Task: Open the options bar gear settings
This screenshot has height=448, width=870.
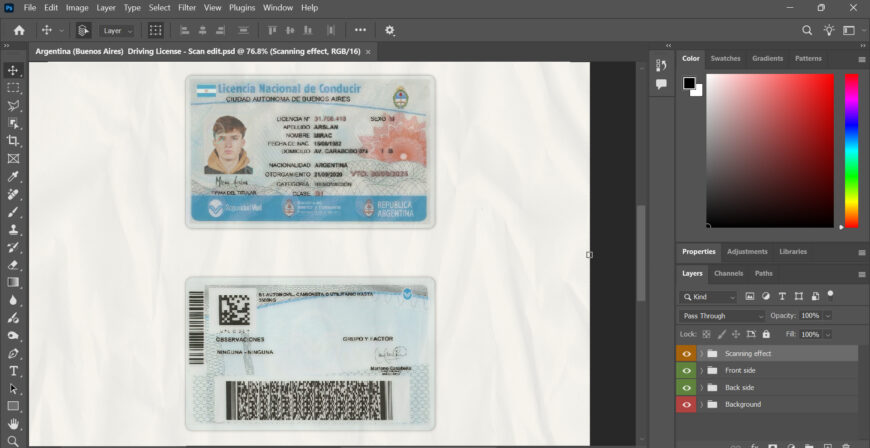Action: [x=390, y=31]
